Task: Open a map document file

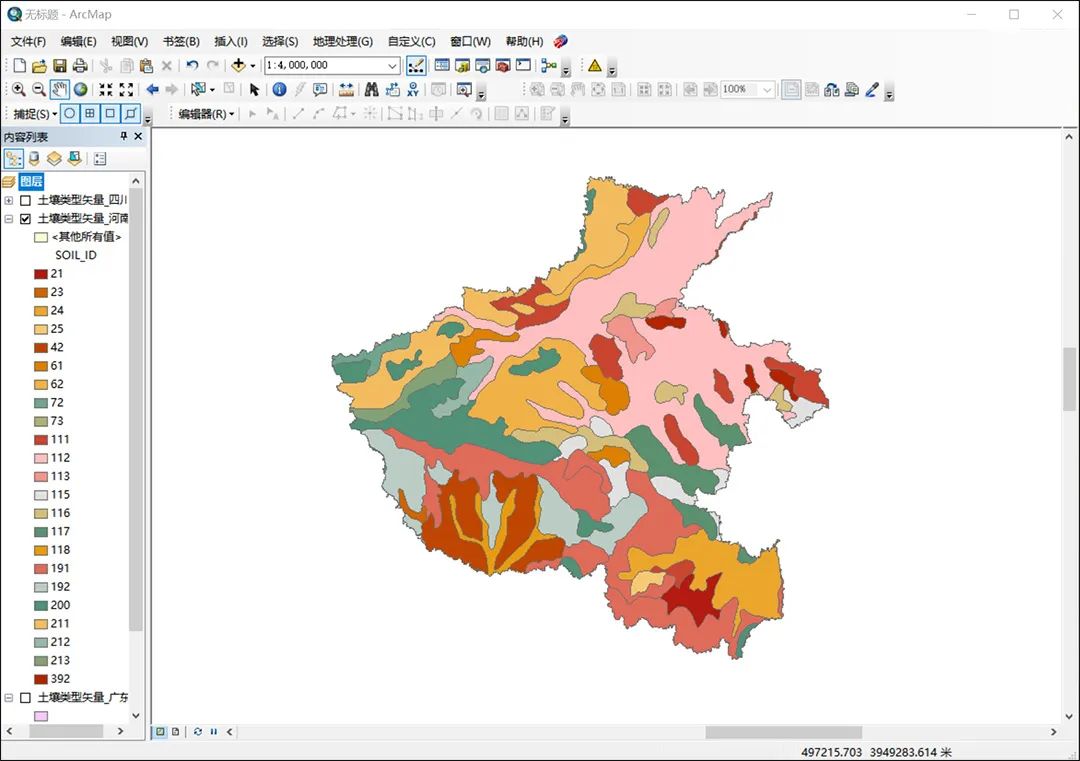Action: pos(39,65)
